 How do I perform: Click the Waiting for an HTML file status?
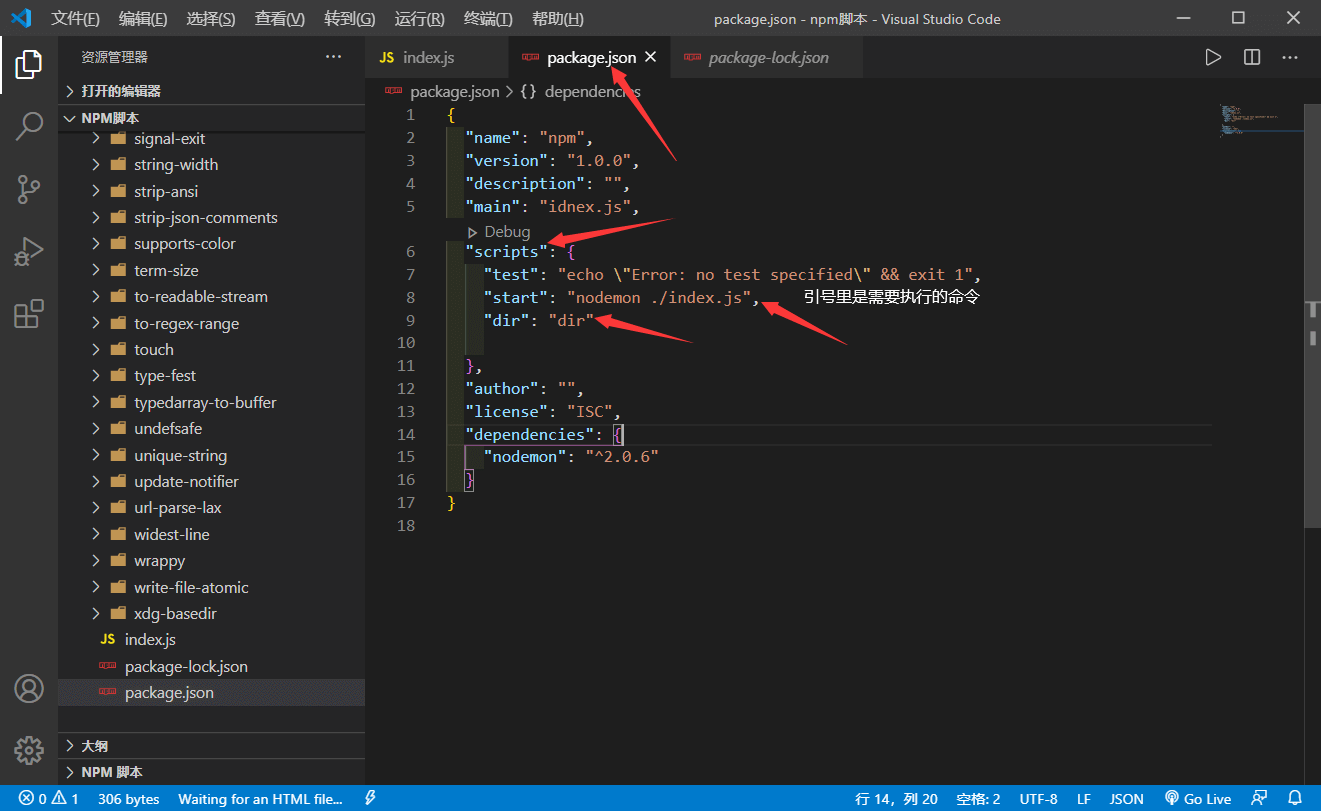(x=260, y=799)
